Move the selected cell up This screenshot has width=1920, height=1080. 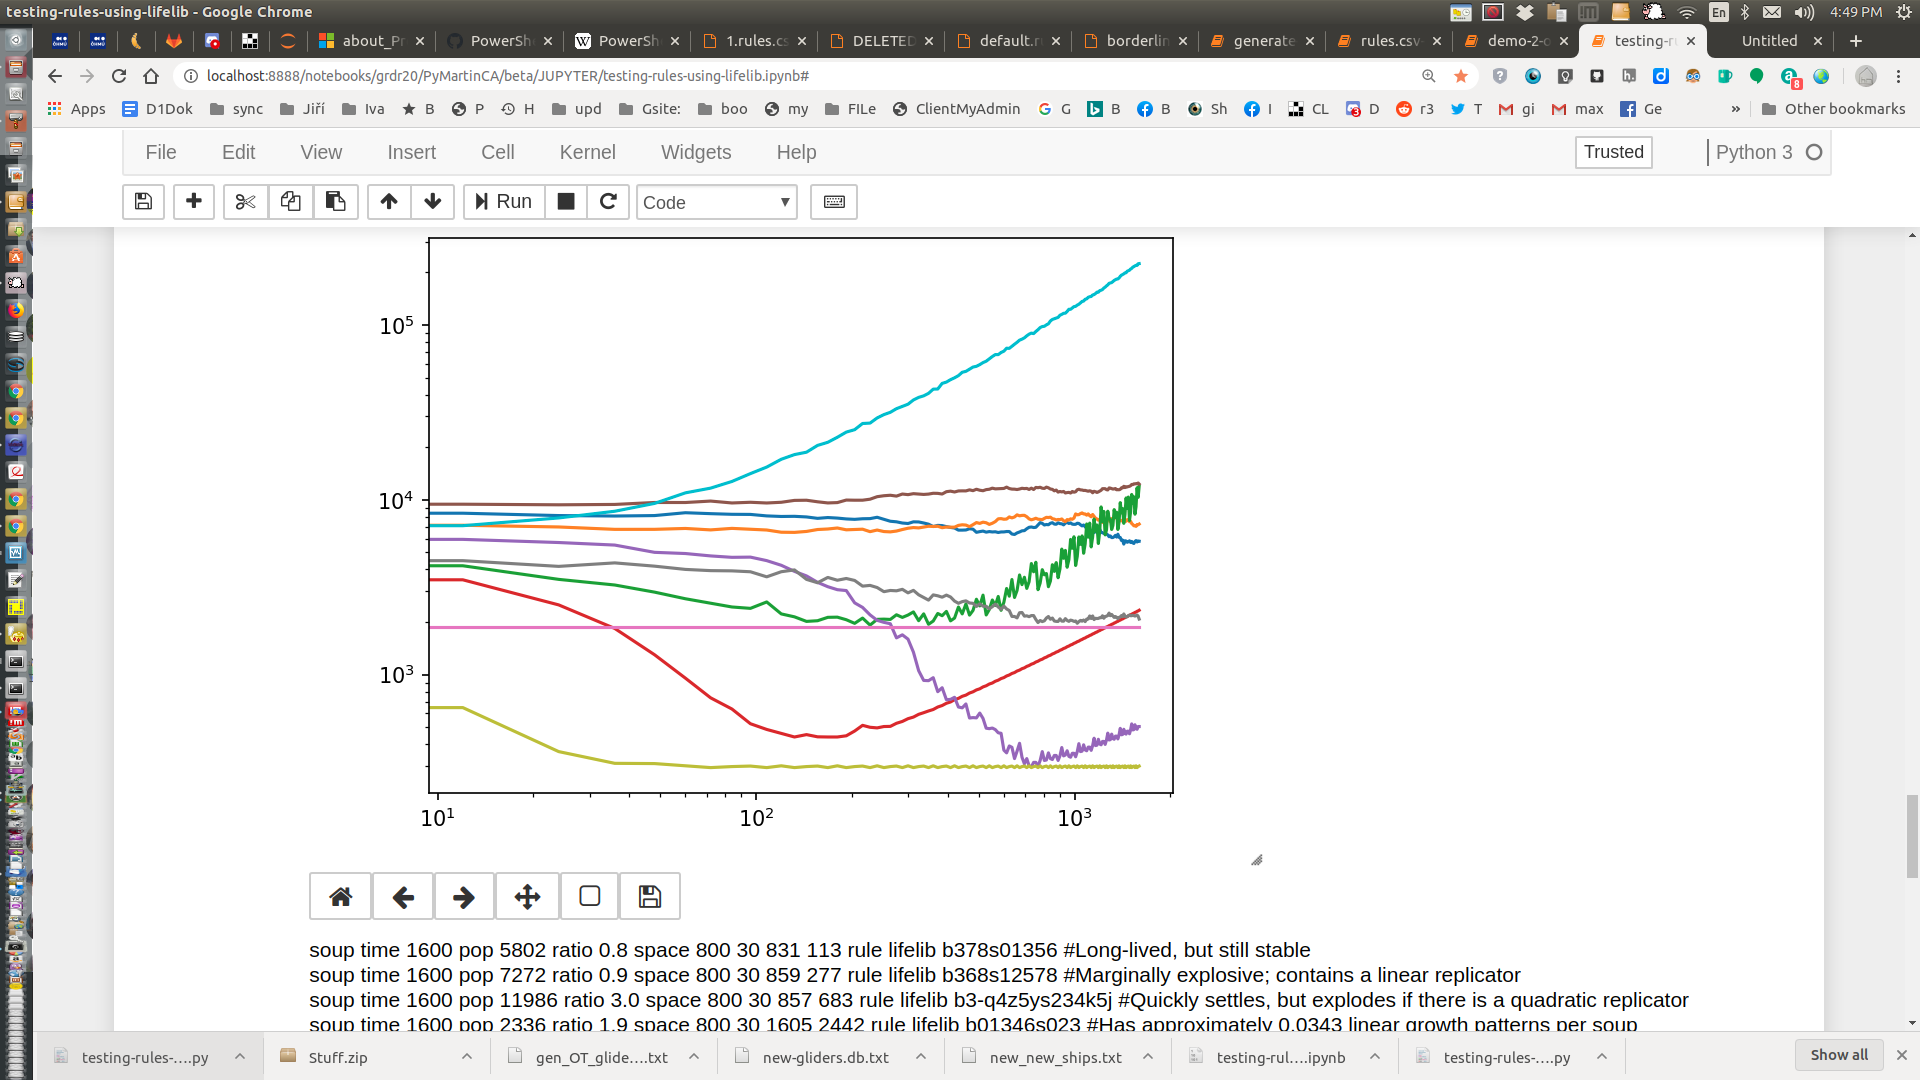[389, 202]
